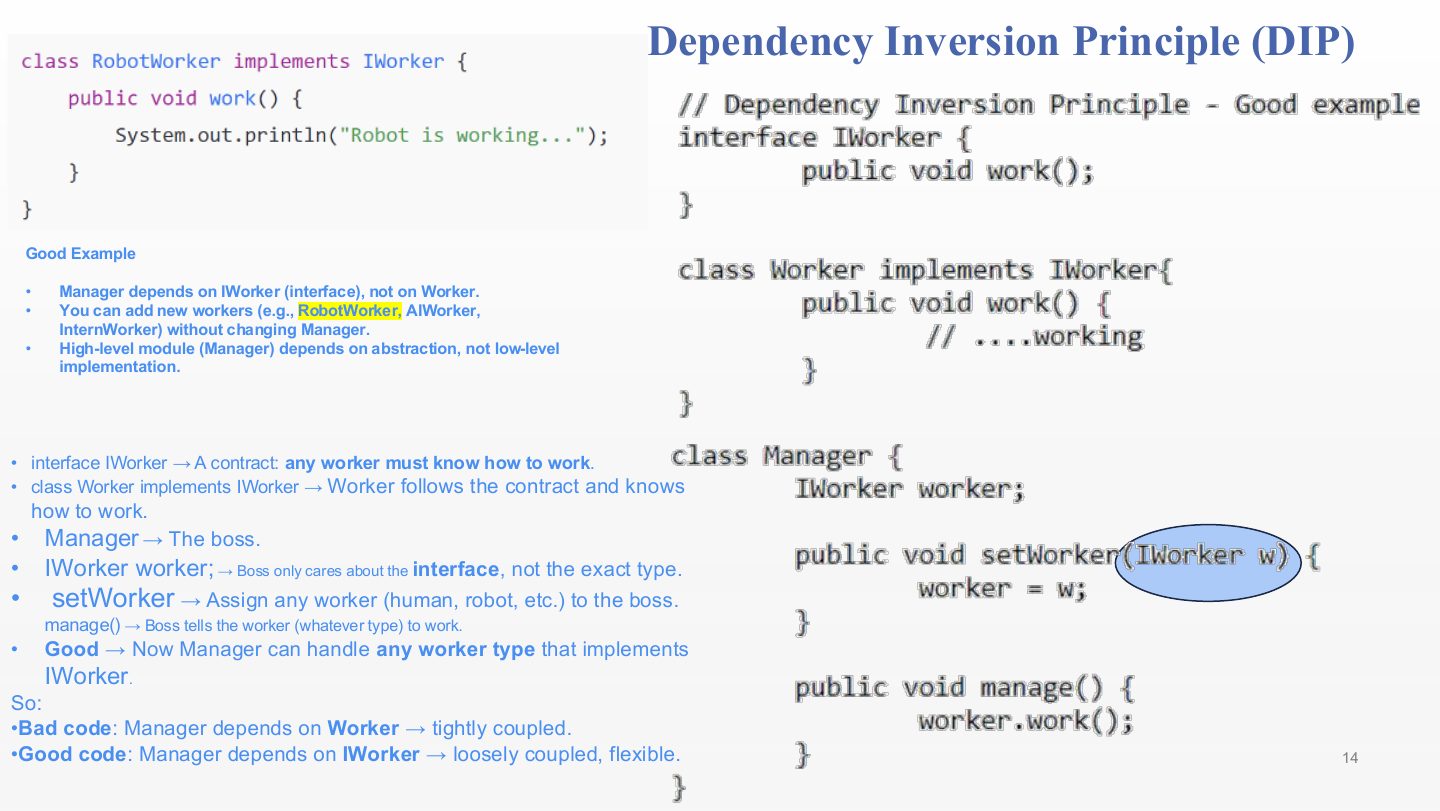The height and width of the screenshot is (811, 1440).
Task: Click the "public void manage() {" line
Action: (964, 688)
